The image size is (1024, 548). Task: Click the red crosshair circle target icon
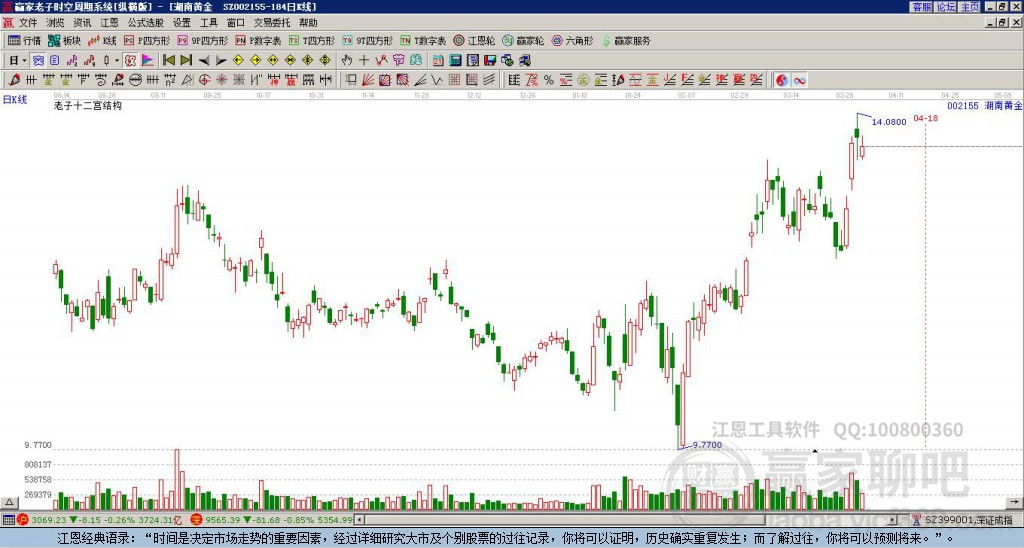pyautogui.click(x=204, y=80)
